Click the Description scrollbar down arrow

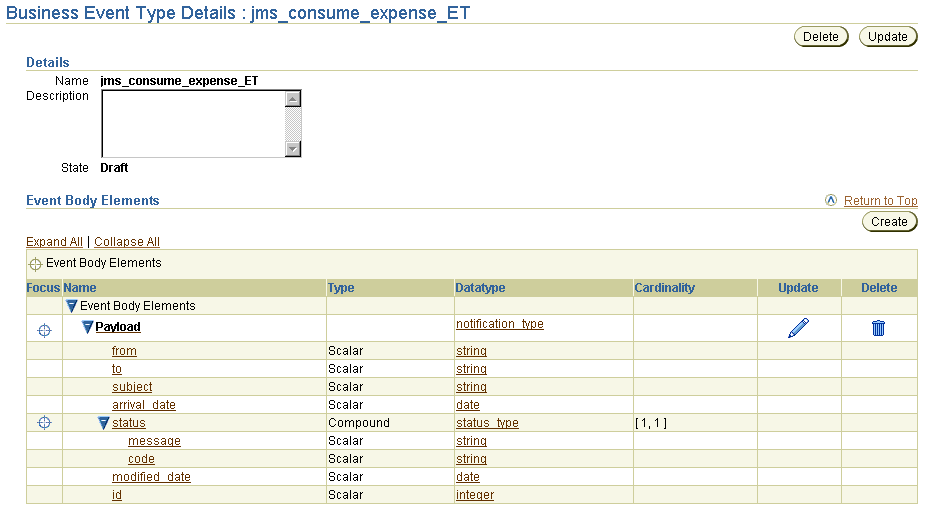coord(293,149)
